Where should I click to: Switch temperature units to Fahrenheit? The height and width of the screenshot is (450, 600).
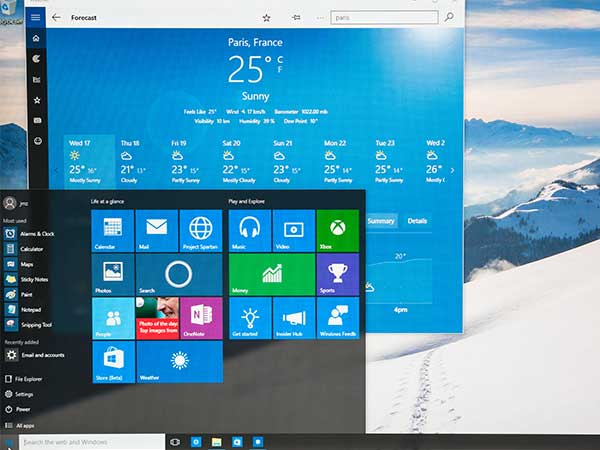(x=279, y=71)
